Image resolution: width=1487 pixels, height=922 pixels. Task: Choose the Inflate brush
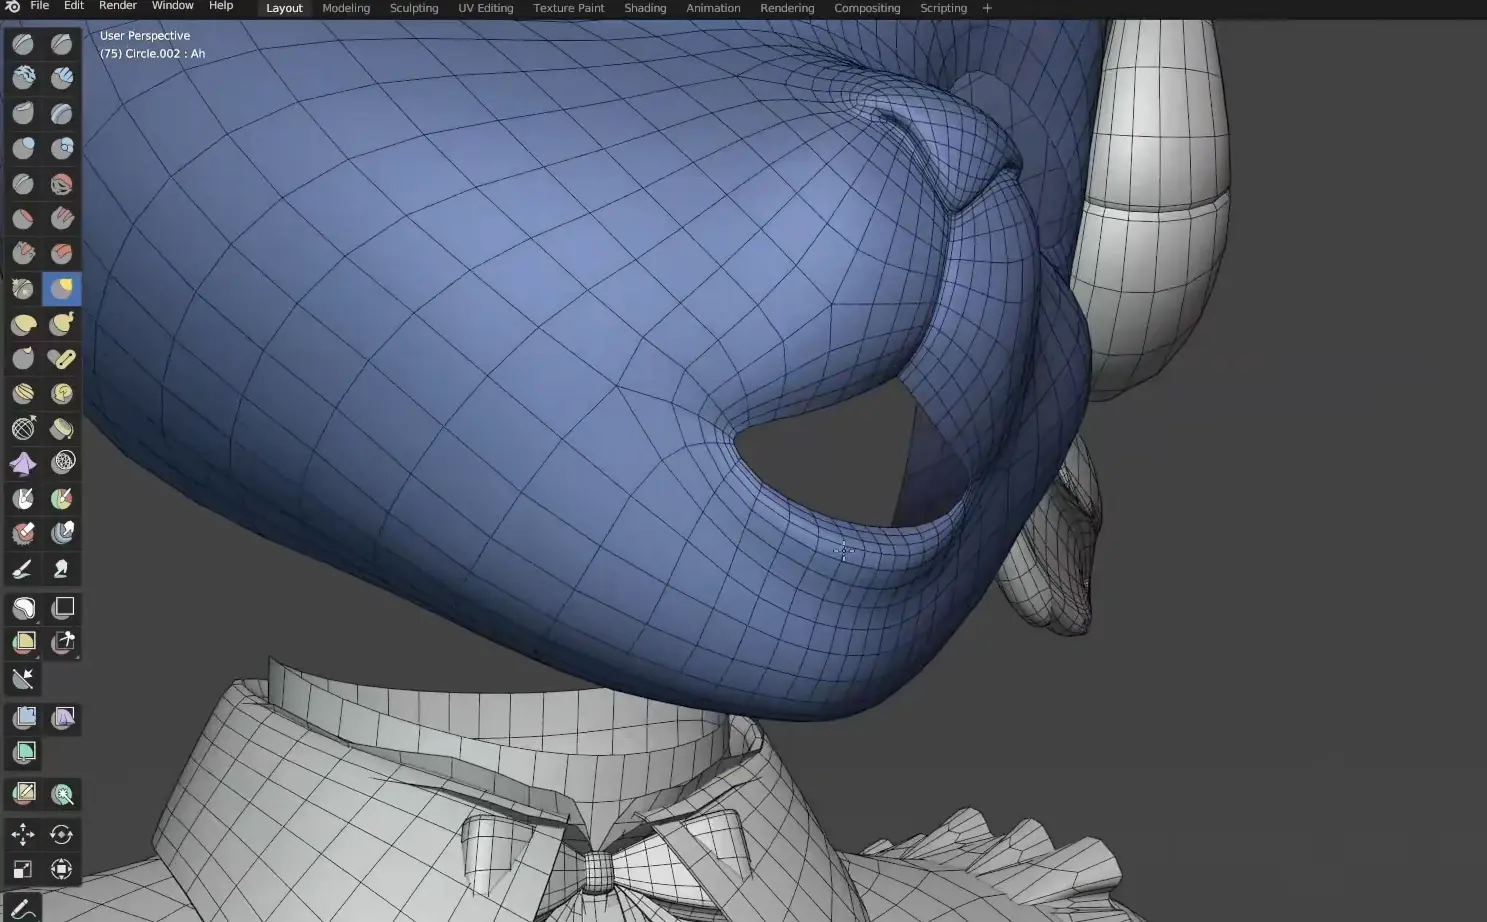(x=23, y=148)
